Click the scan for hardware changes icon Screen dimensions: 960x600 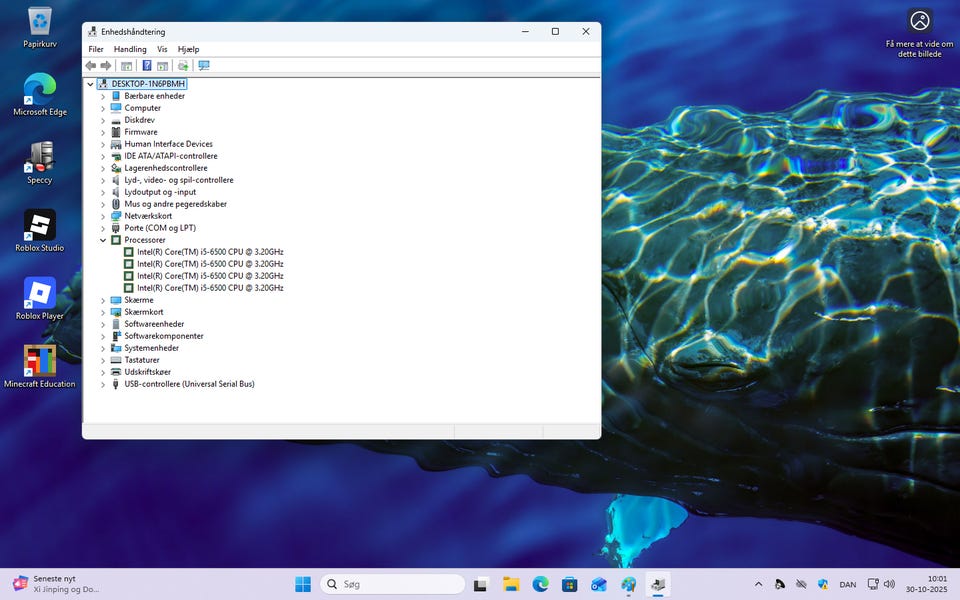pyautogui.click(x=204, y=66)
